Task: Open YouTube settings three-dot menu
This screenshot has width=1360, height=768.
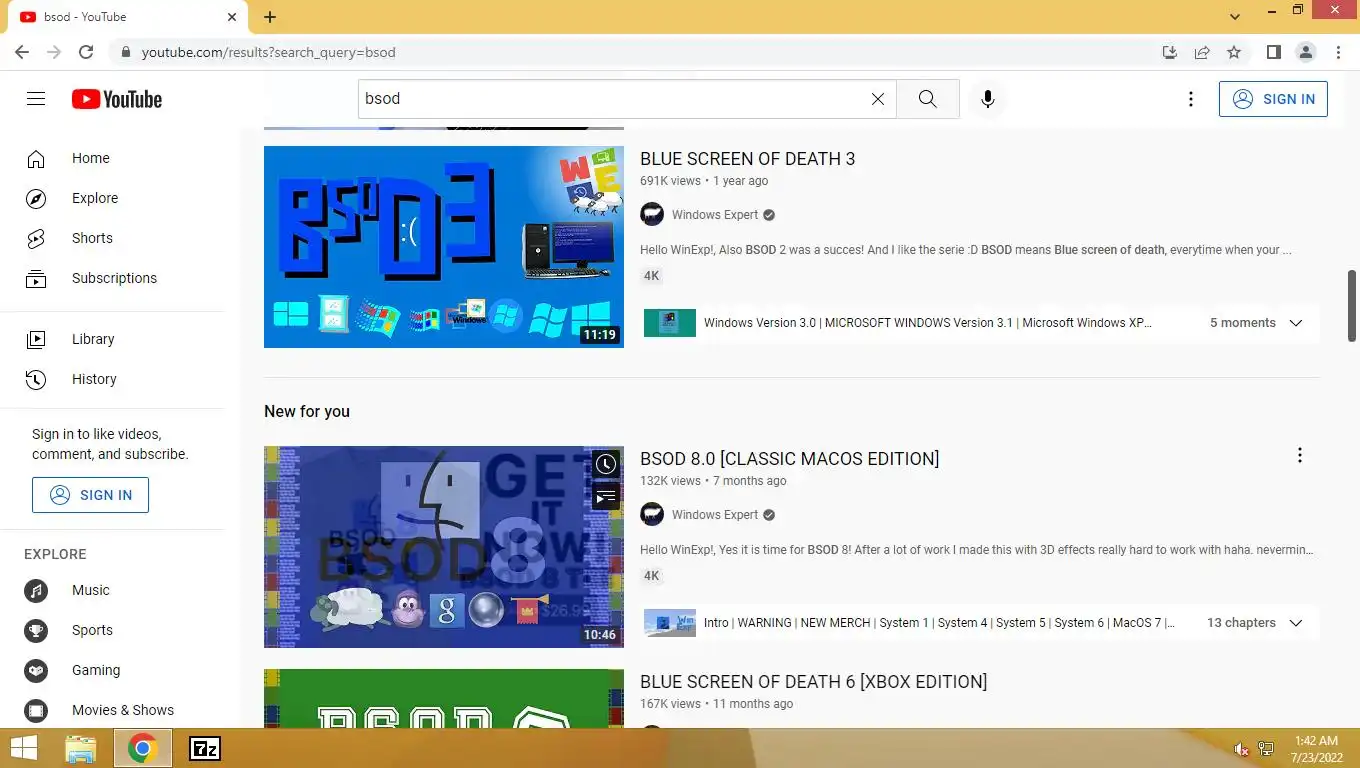Action: point(1190,99)
